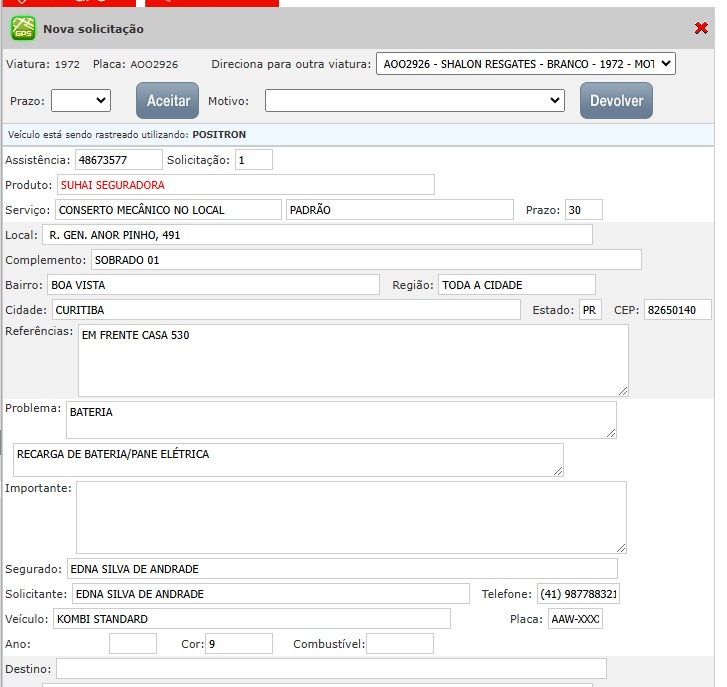Click the green GPS logo icon
The image size is (727, 687).
pyautogui.click(x=23, y=29)
